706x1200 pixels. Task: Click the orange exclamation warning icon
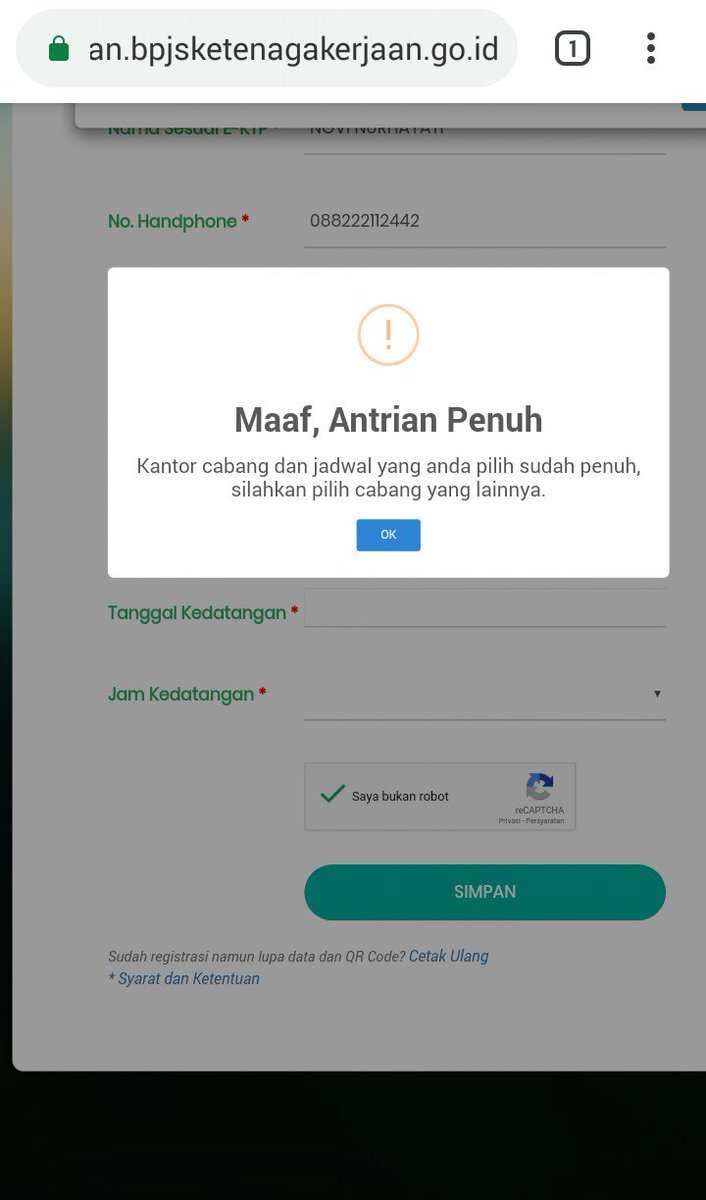coord(388,335)
